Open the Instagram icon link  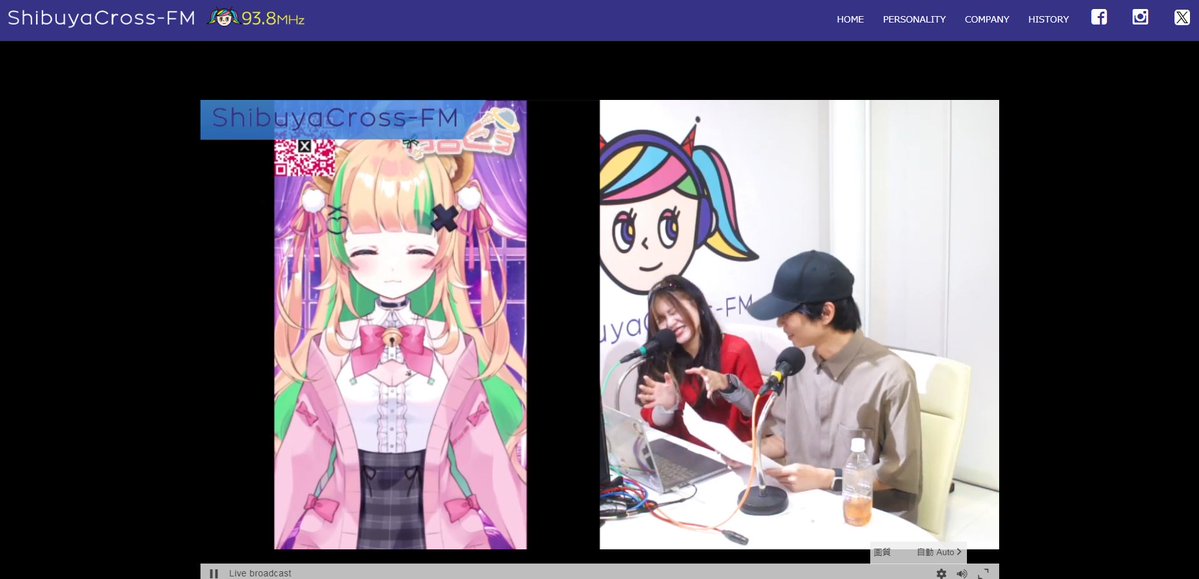point(1140,17)
